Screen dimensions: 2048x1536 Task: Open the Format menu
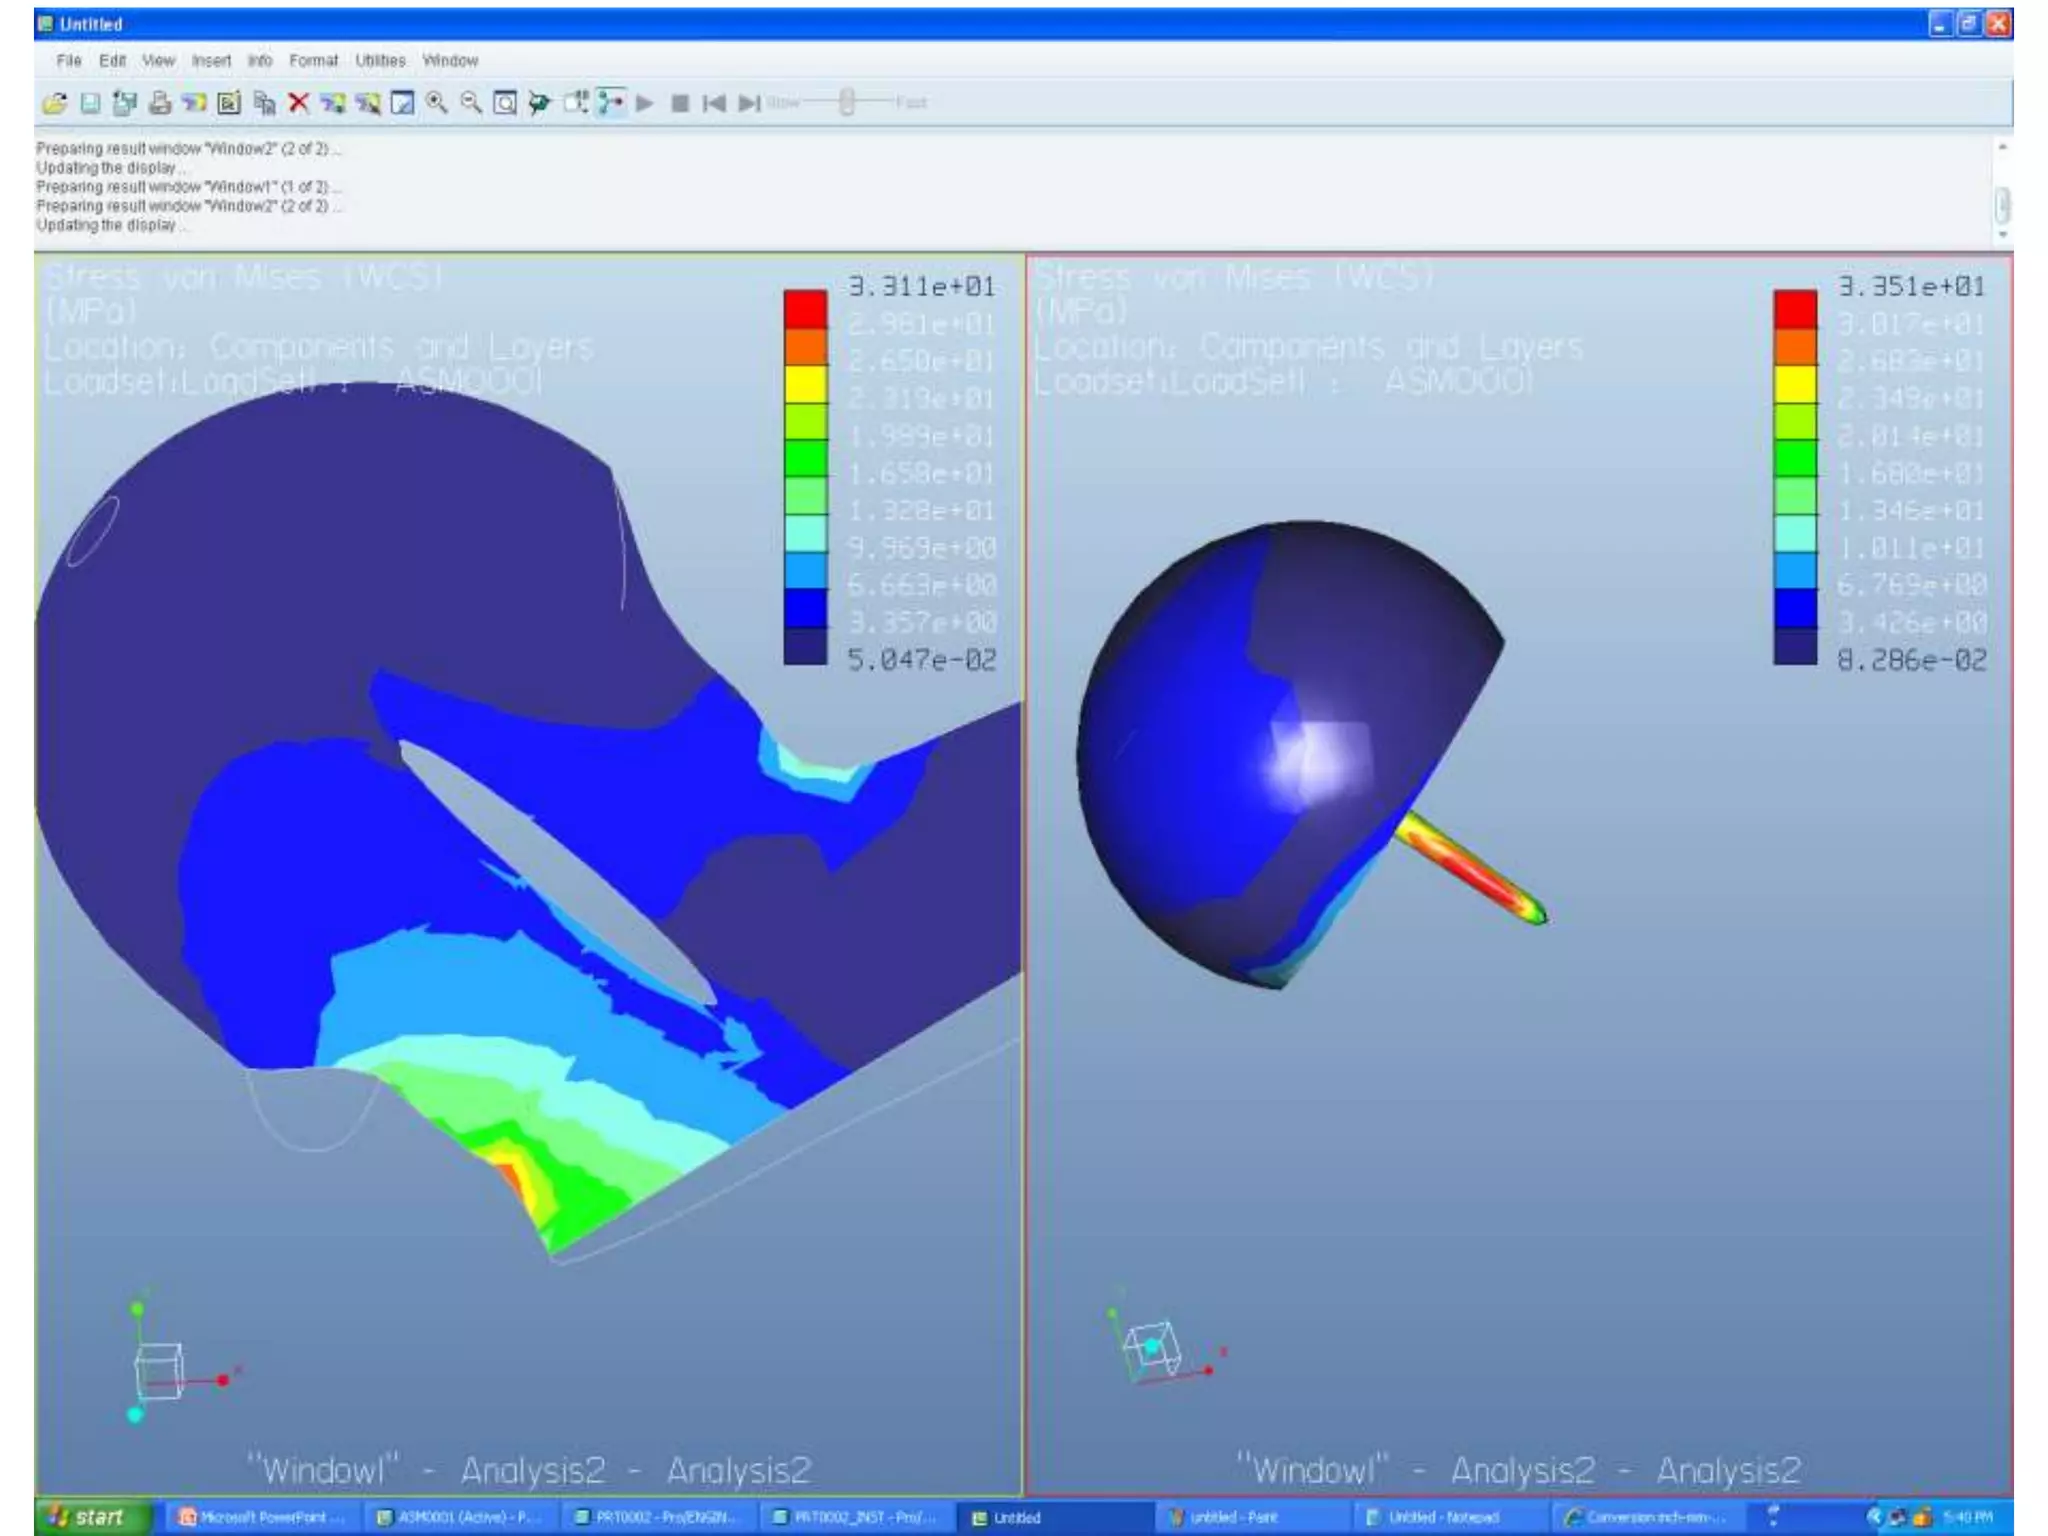pyautogui.click(x=313, y=61)
